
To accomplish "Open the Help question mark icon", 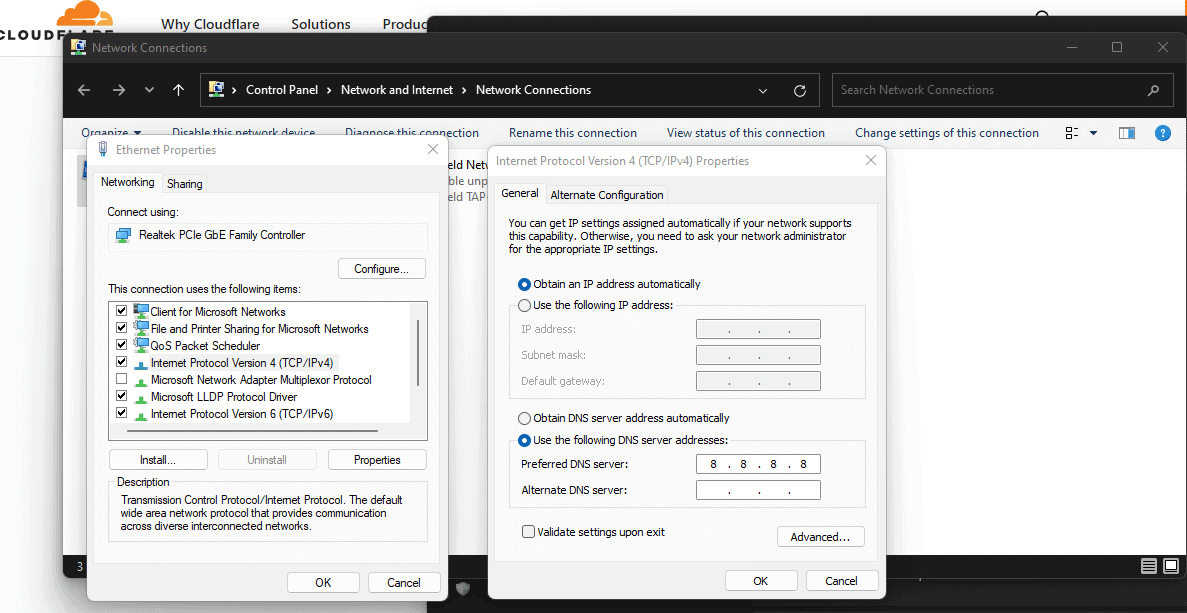I will [1162, 132].
